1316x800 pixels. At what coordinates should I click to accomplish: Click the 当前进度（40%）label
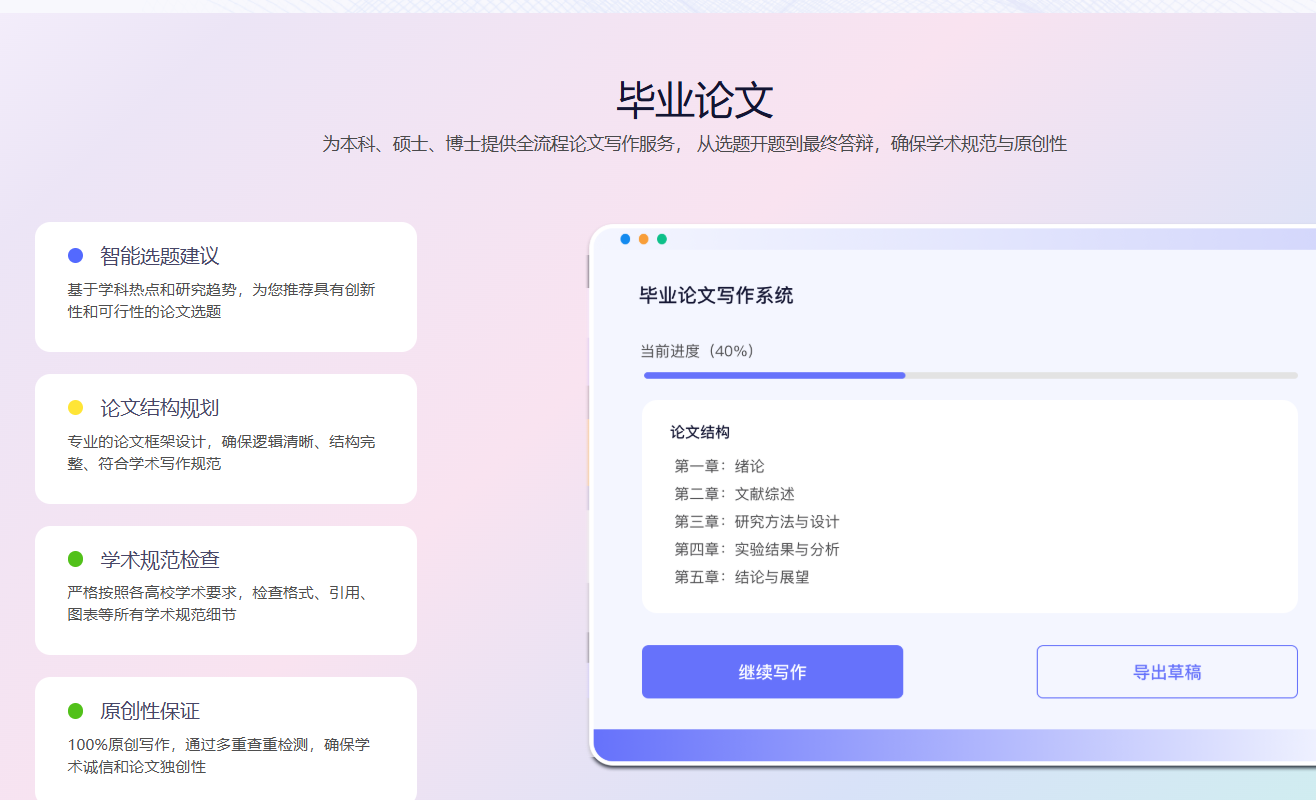697,351
